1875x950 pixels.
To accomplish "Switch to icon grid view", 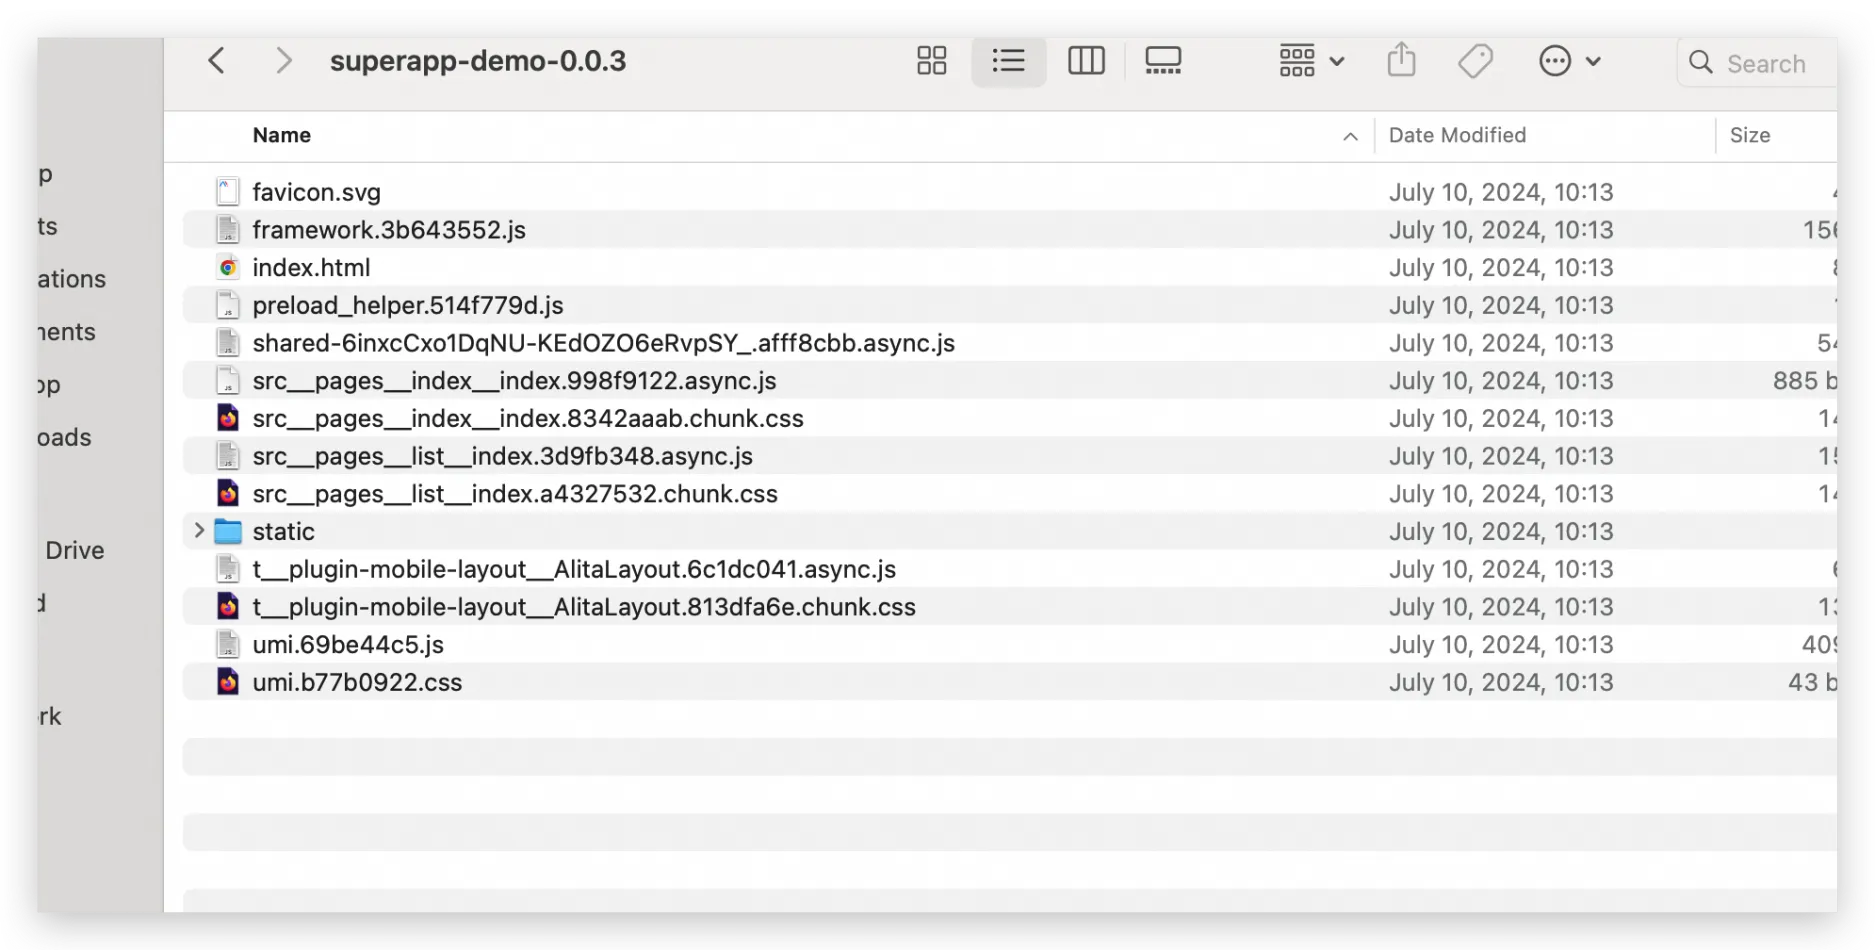I will 931,61.
